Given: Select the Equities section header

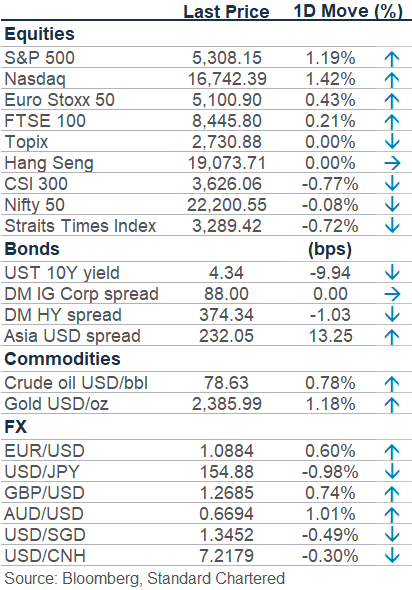Looking at the screenshot, I should (x=39, y=34).
